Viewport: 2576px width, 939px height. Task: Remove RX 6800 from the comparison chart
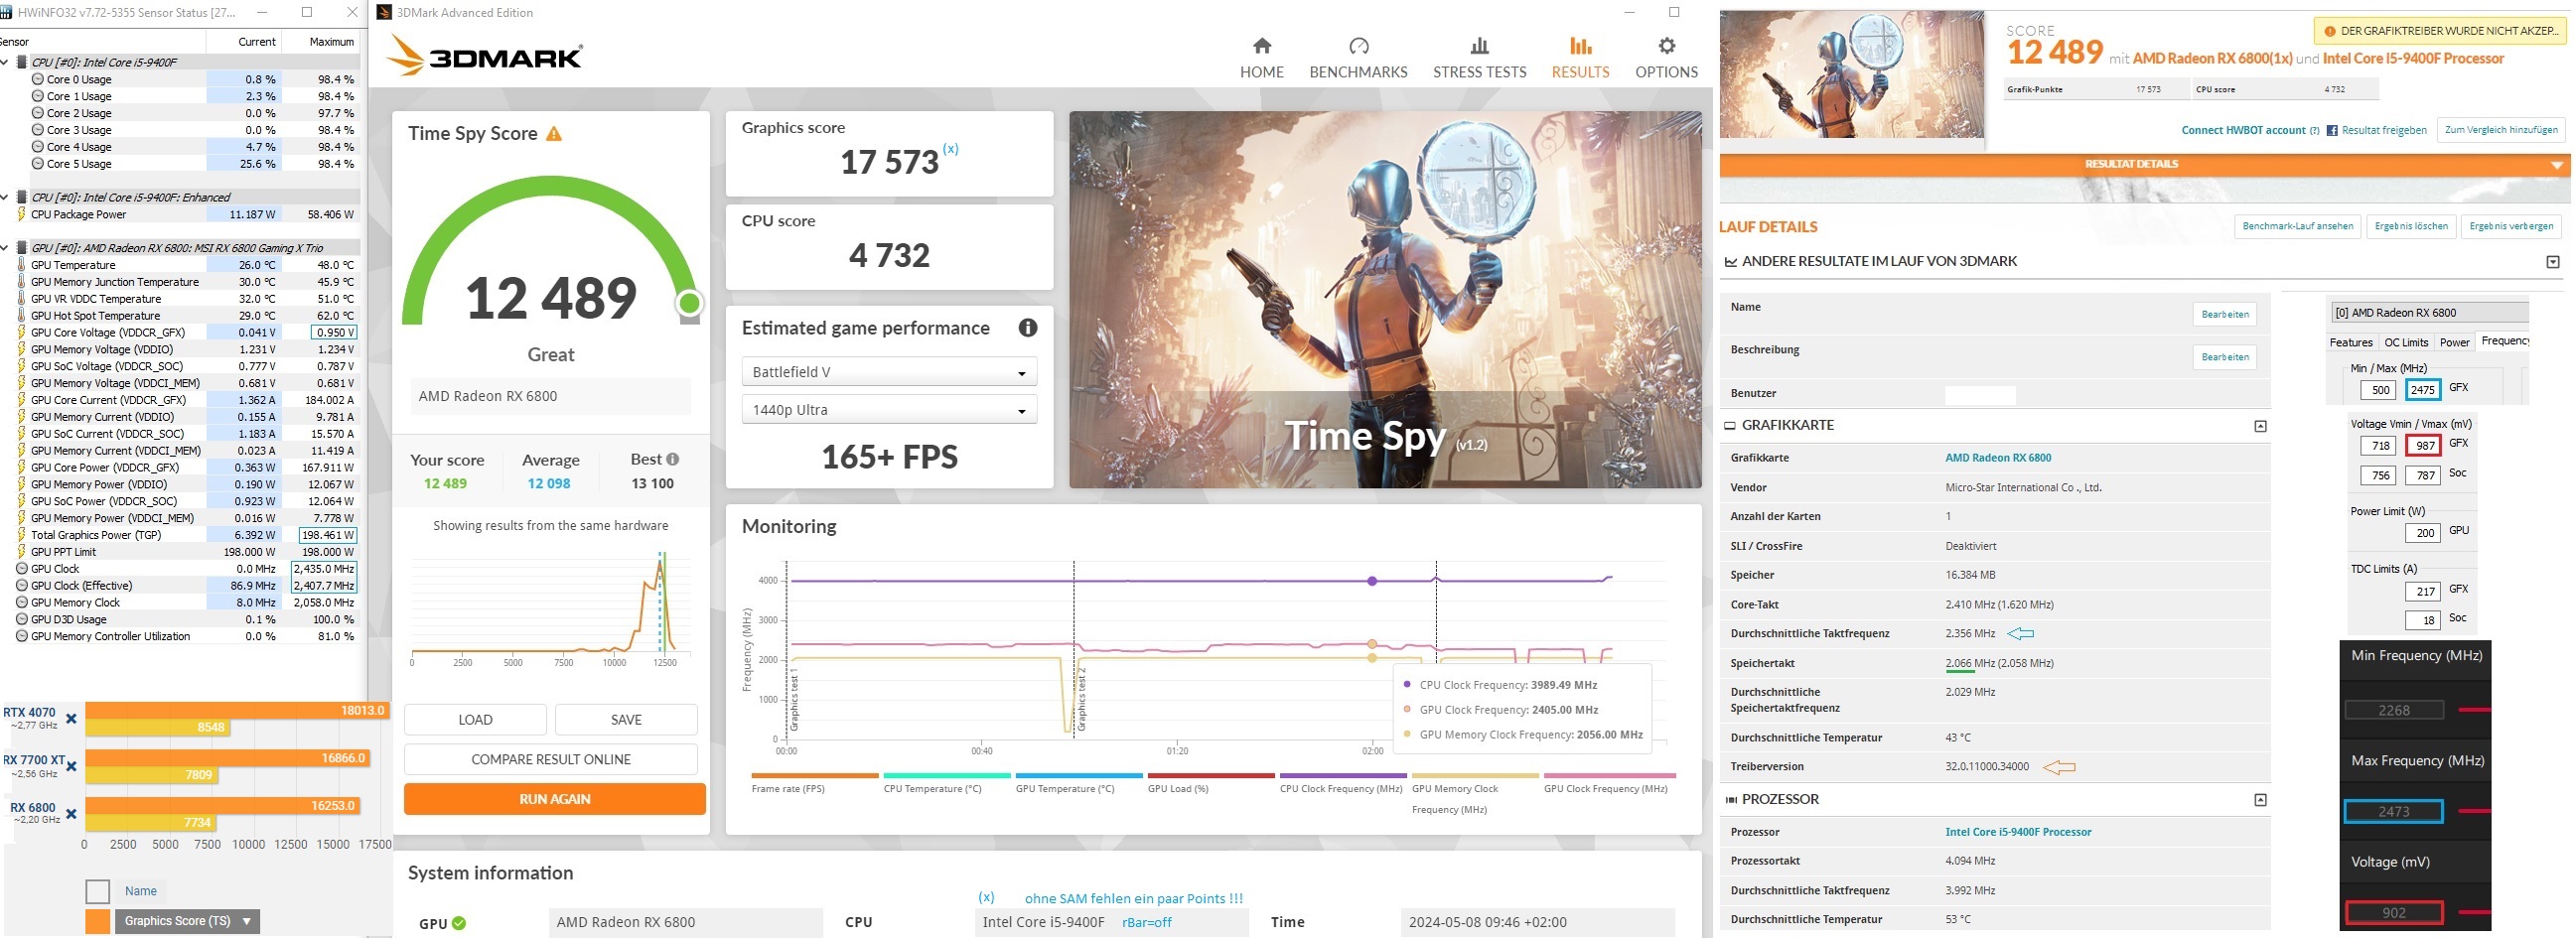pos(71,813)
